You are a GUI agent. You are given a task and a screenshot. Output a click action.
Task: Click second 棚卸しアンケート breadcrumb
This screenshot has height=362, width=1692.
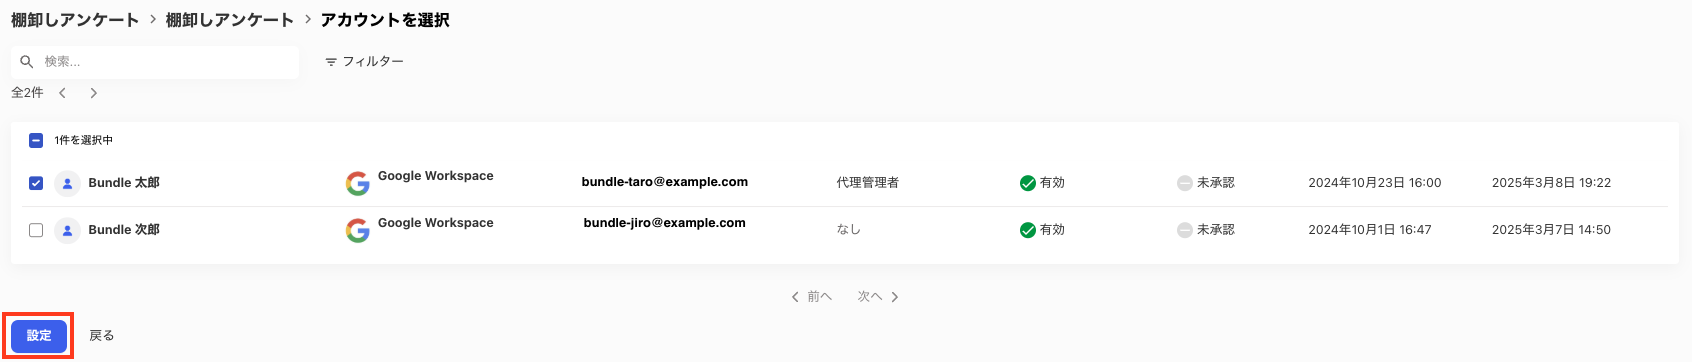[230, 20]
